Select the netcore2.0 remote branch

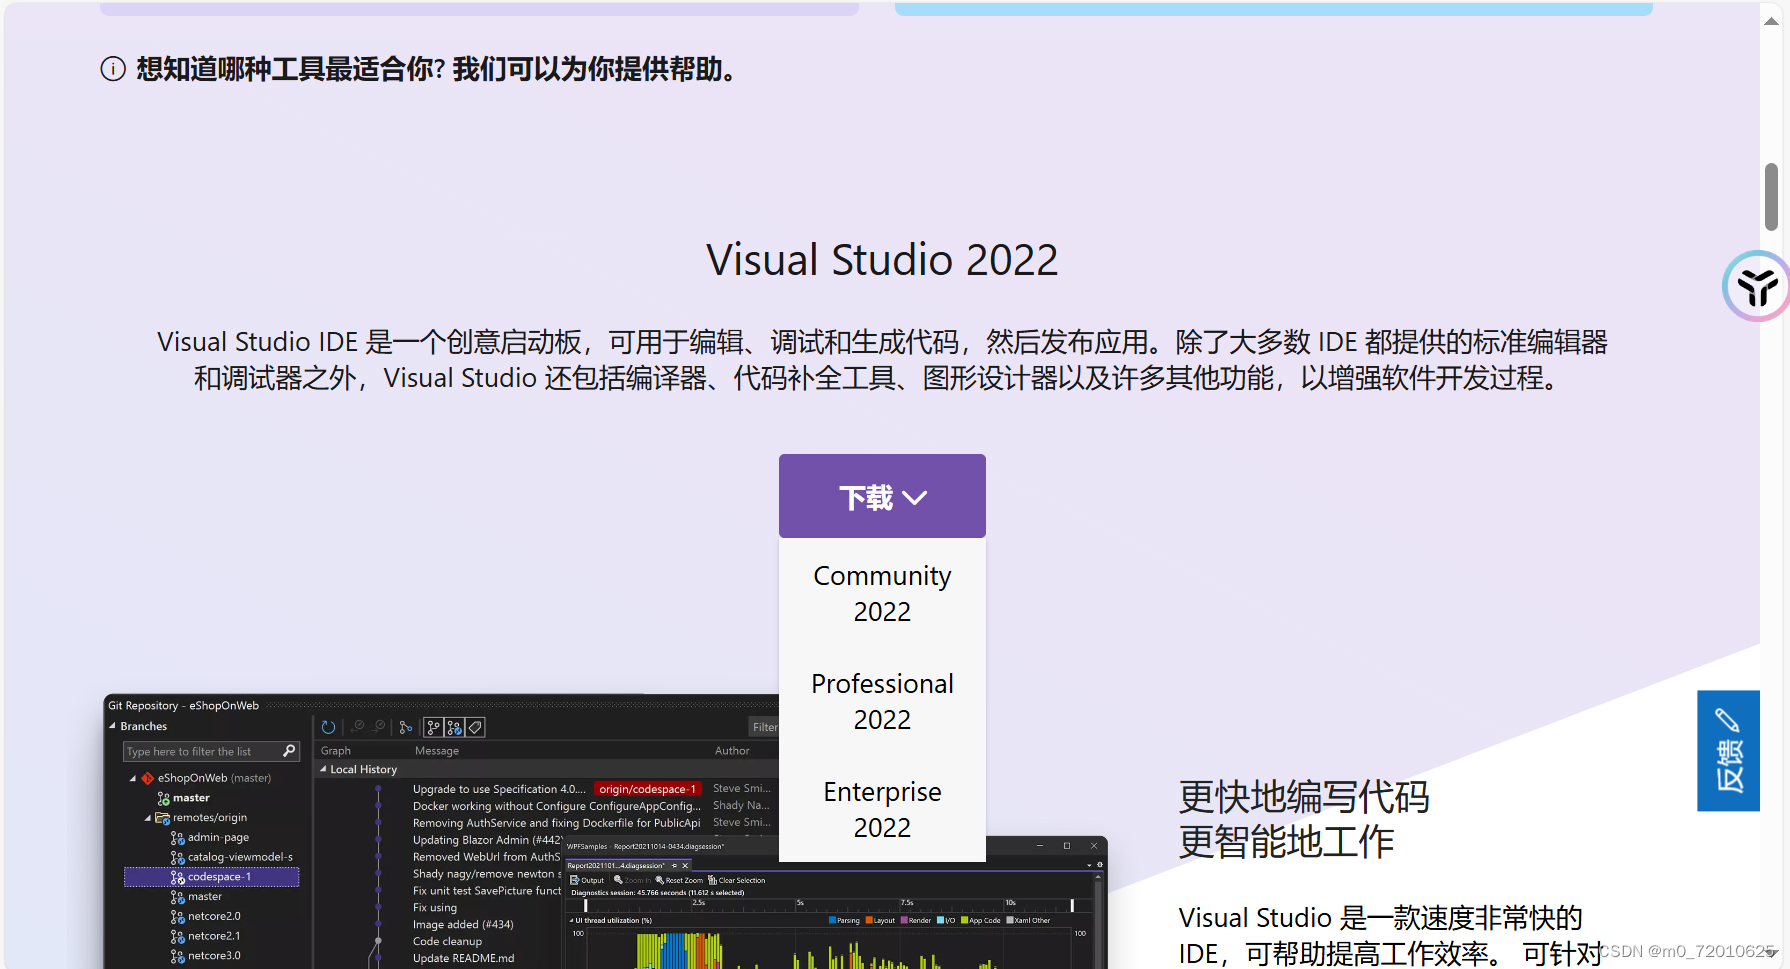pyautogui.click(x=214, y=916)
